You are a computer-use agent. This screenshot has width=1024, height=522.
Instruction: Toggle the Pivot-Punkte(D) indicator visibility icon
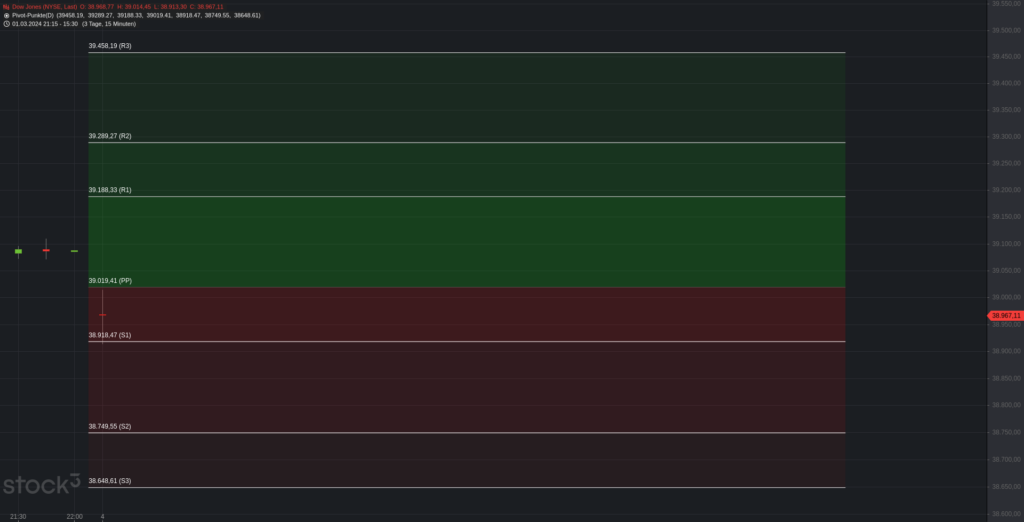coord(6,15)
